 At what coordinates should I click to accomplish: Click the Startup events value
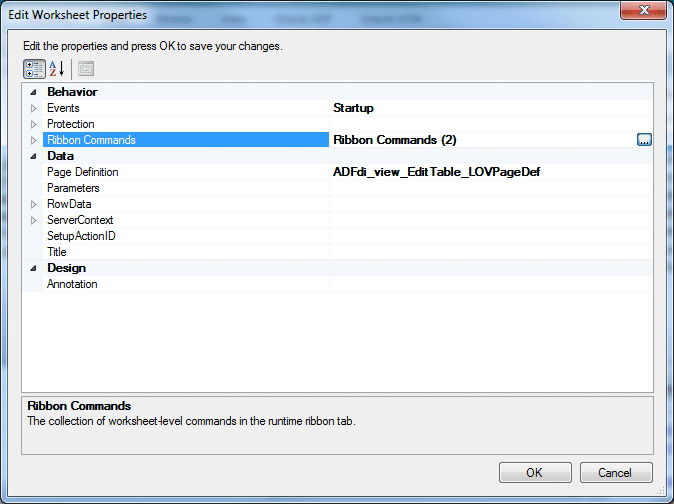pyautogui.click(x=353, y=108)
